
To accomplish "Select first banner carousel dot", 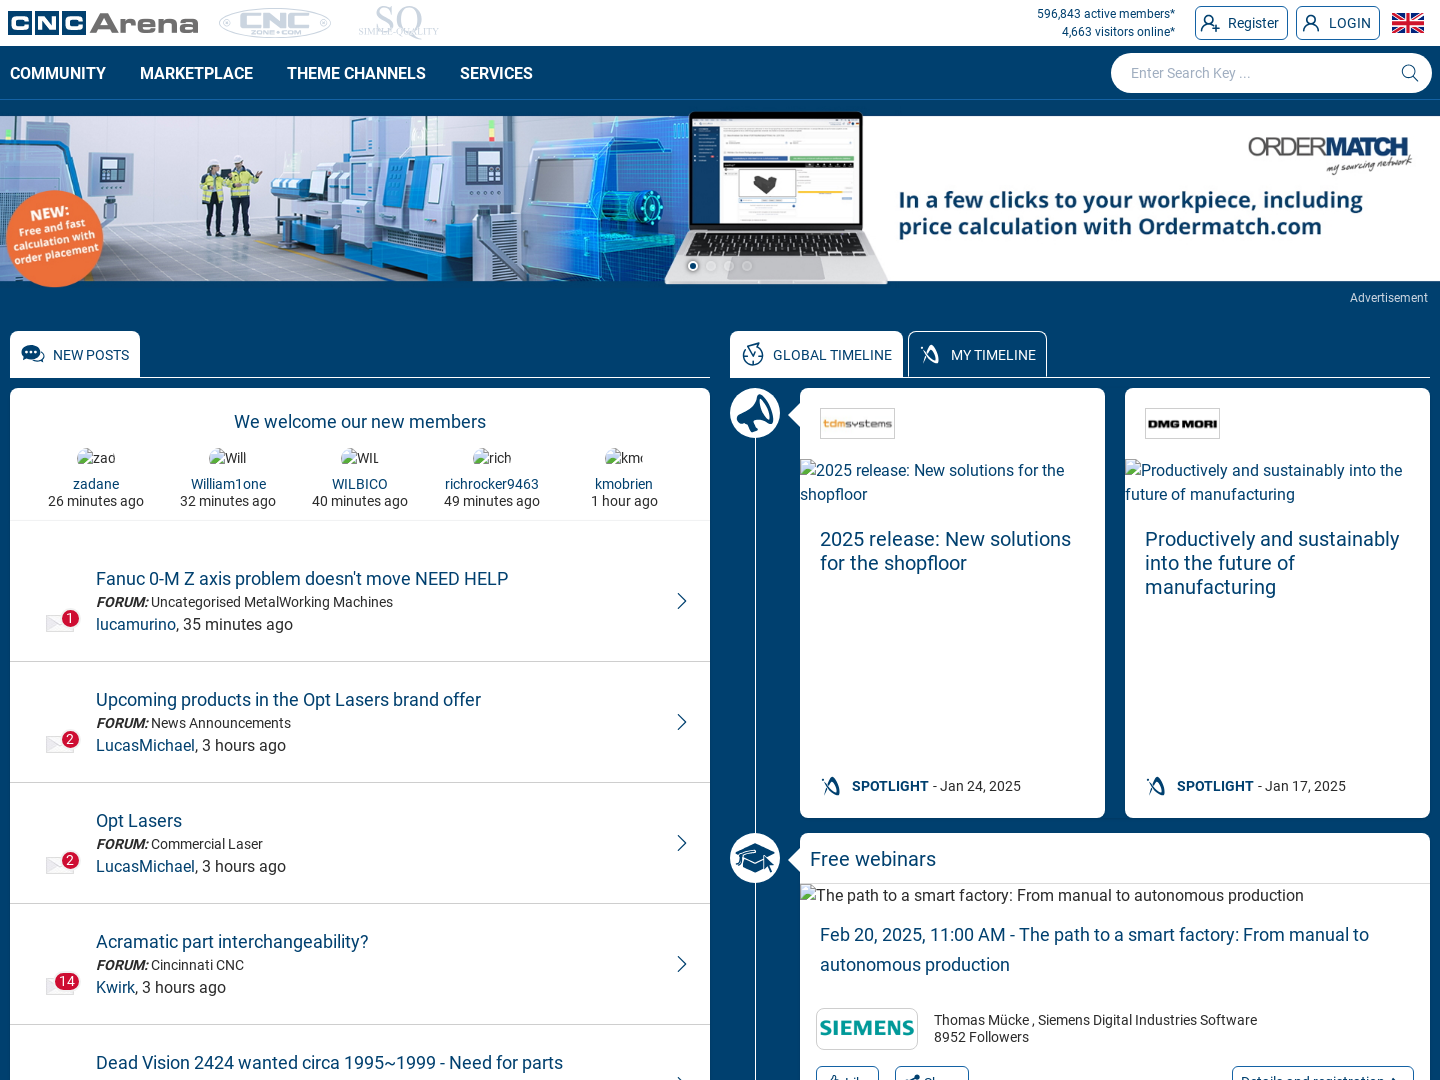I will click(693, 266).
